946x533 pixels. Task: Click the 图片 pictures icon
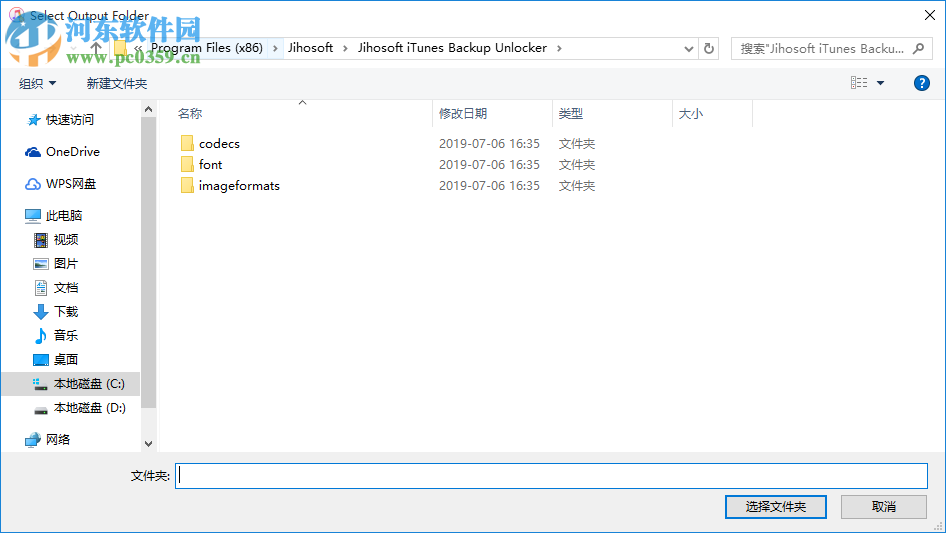(x=40, y=264)
